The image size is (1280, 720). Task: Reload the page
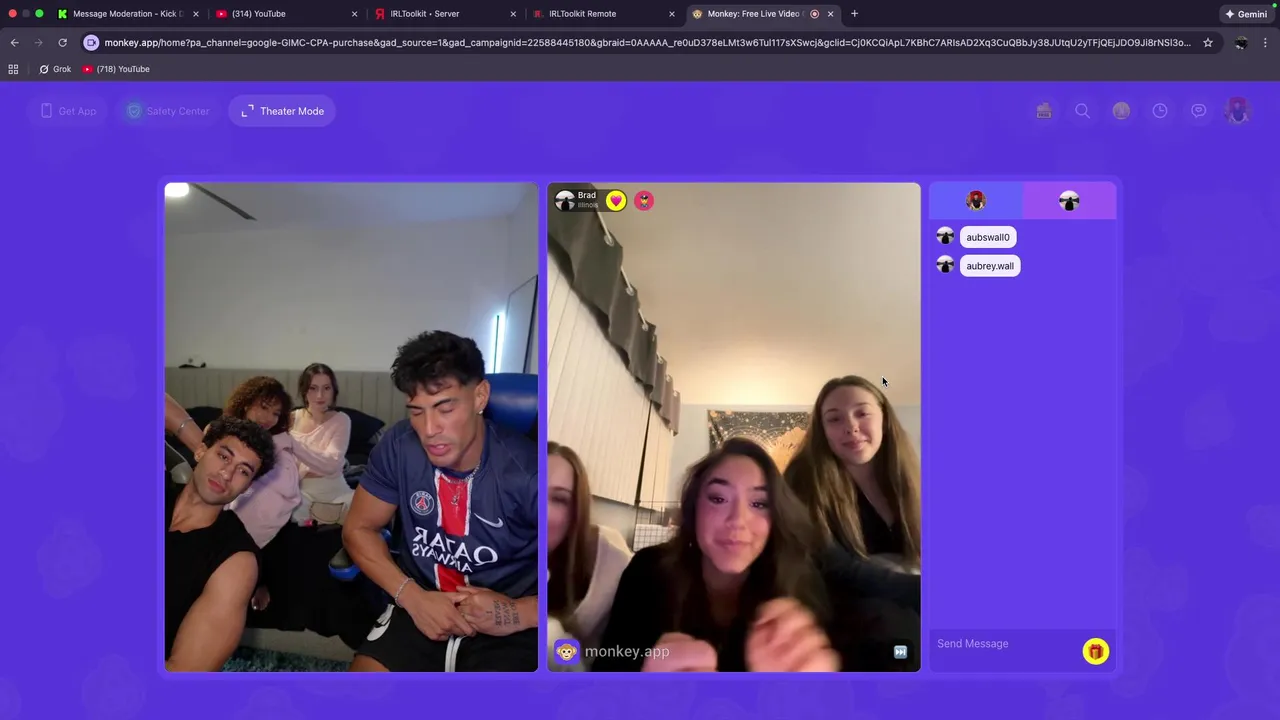[62, 43]
